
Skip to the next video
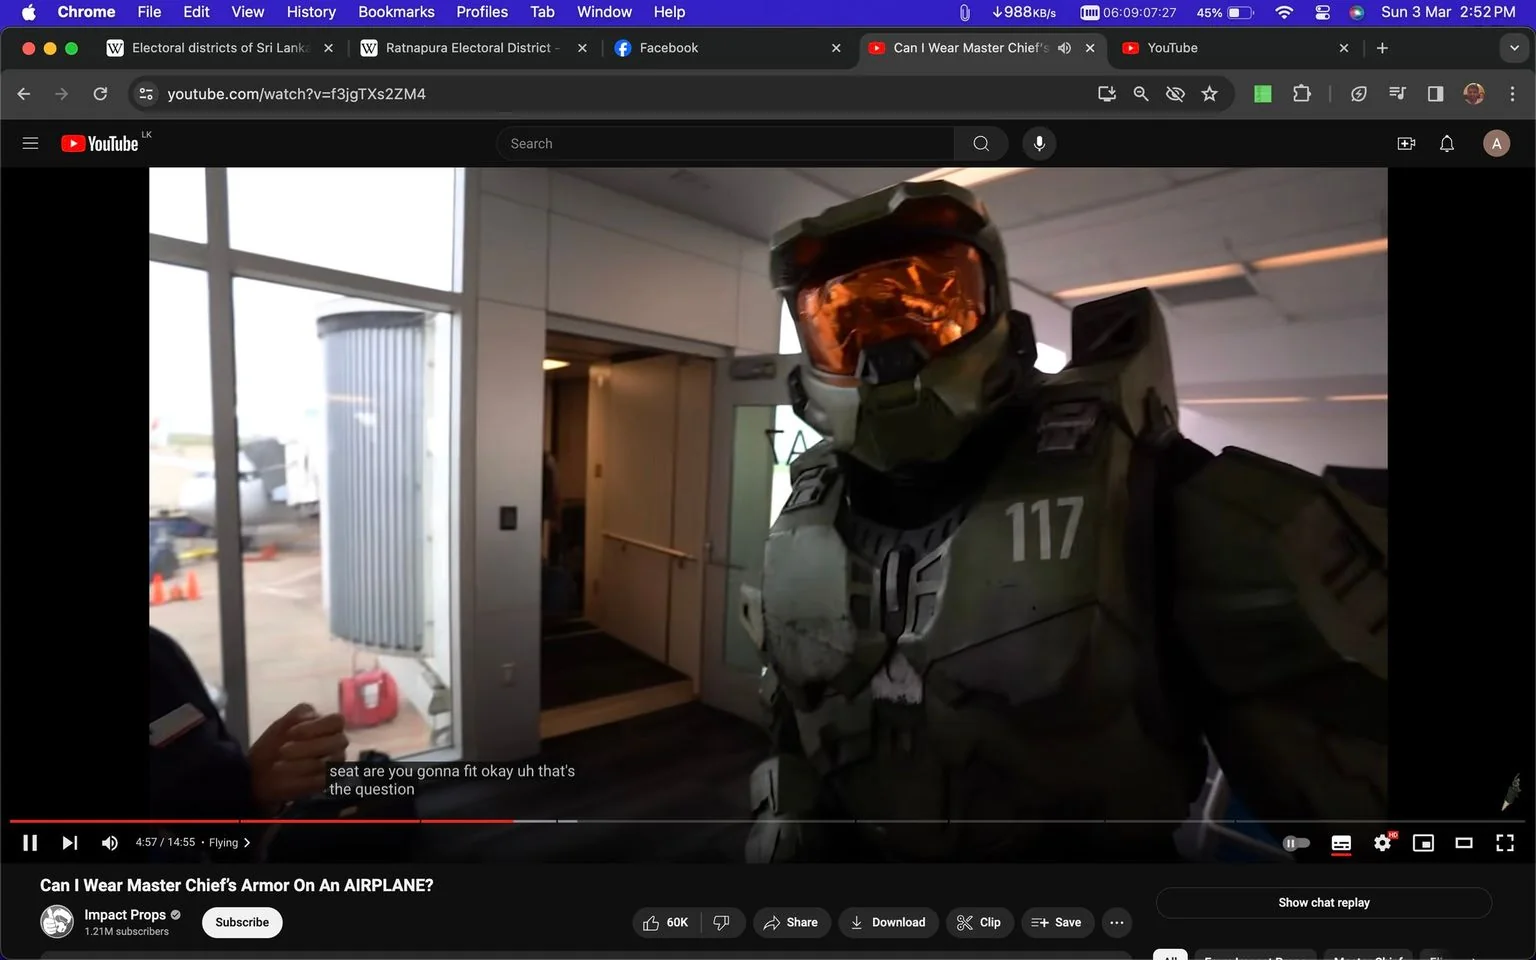tap(69, 843)
